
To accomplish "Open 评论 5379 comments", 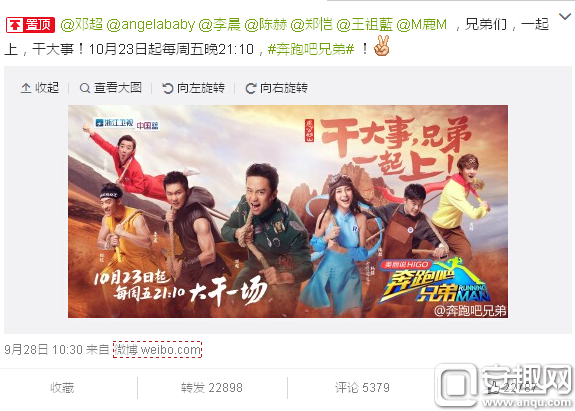I will tap(362, 388).
